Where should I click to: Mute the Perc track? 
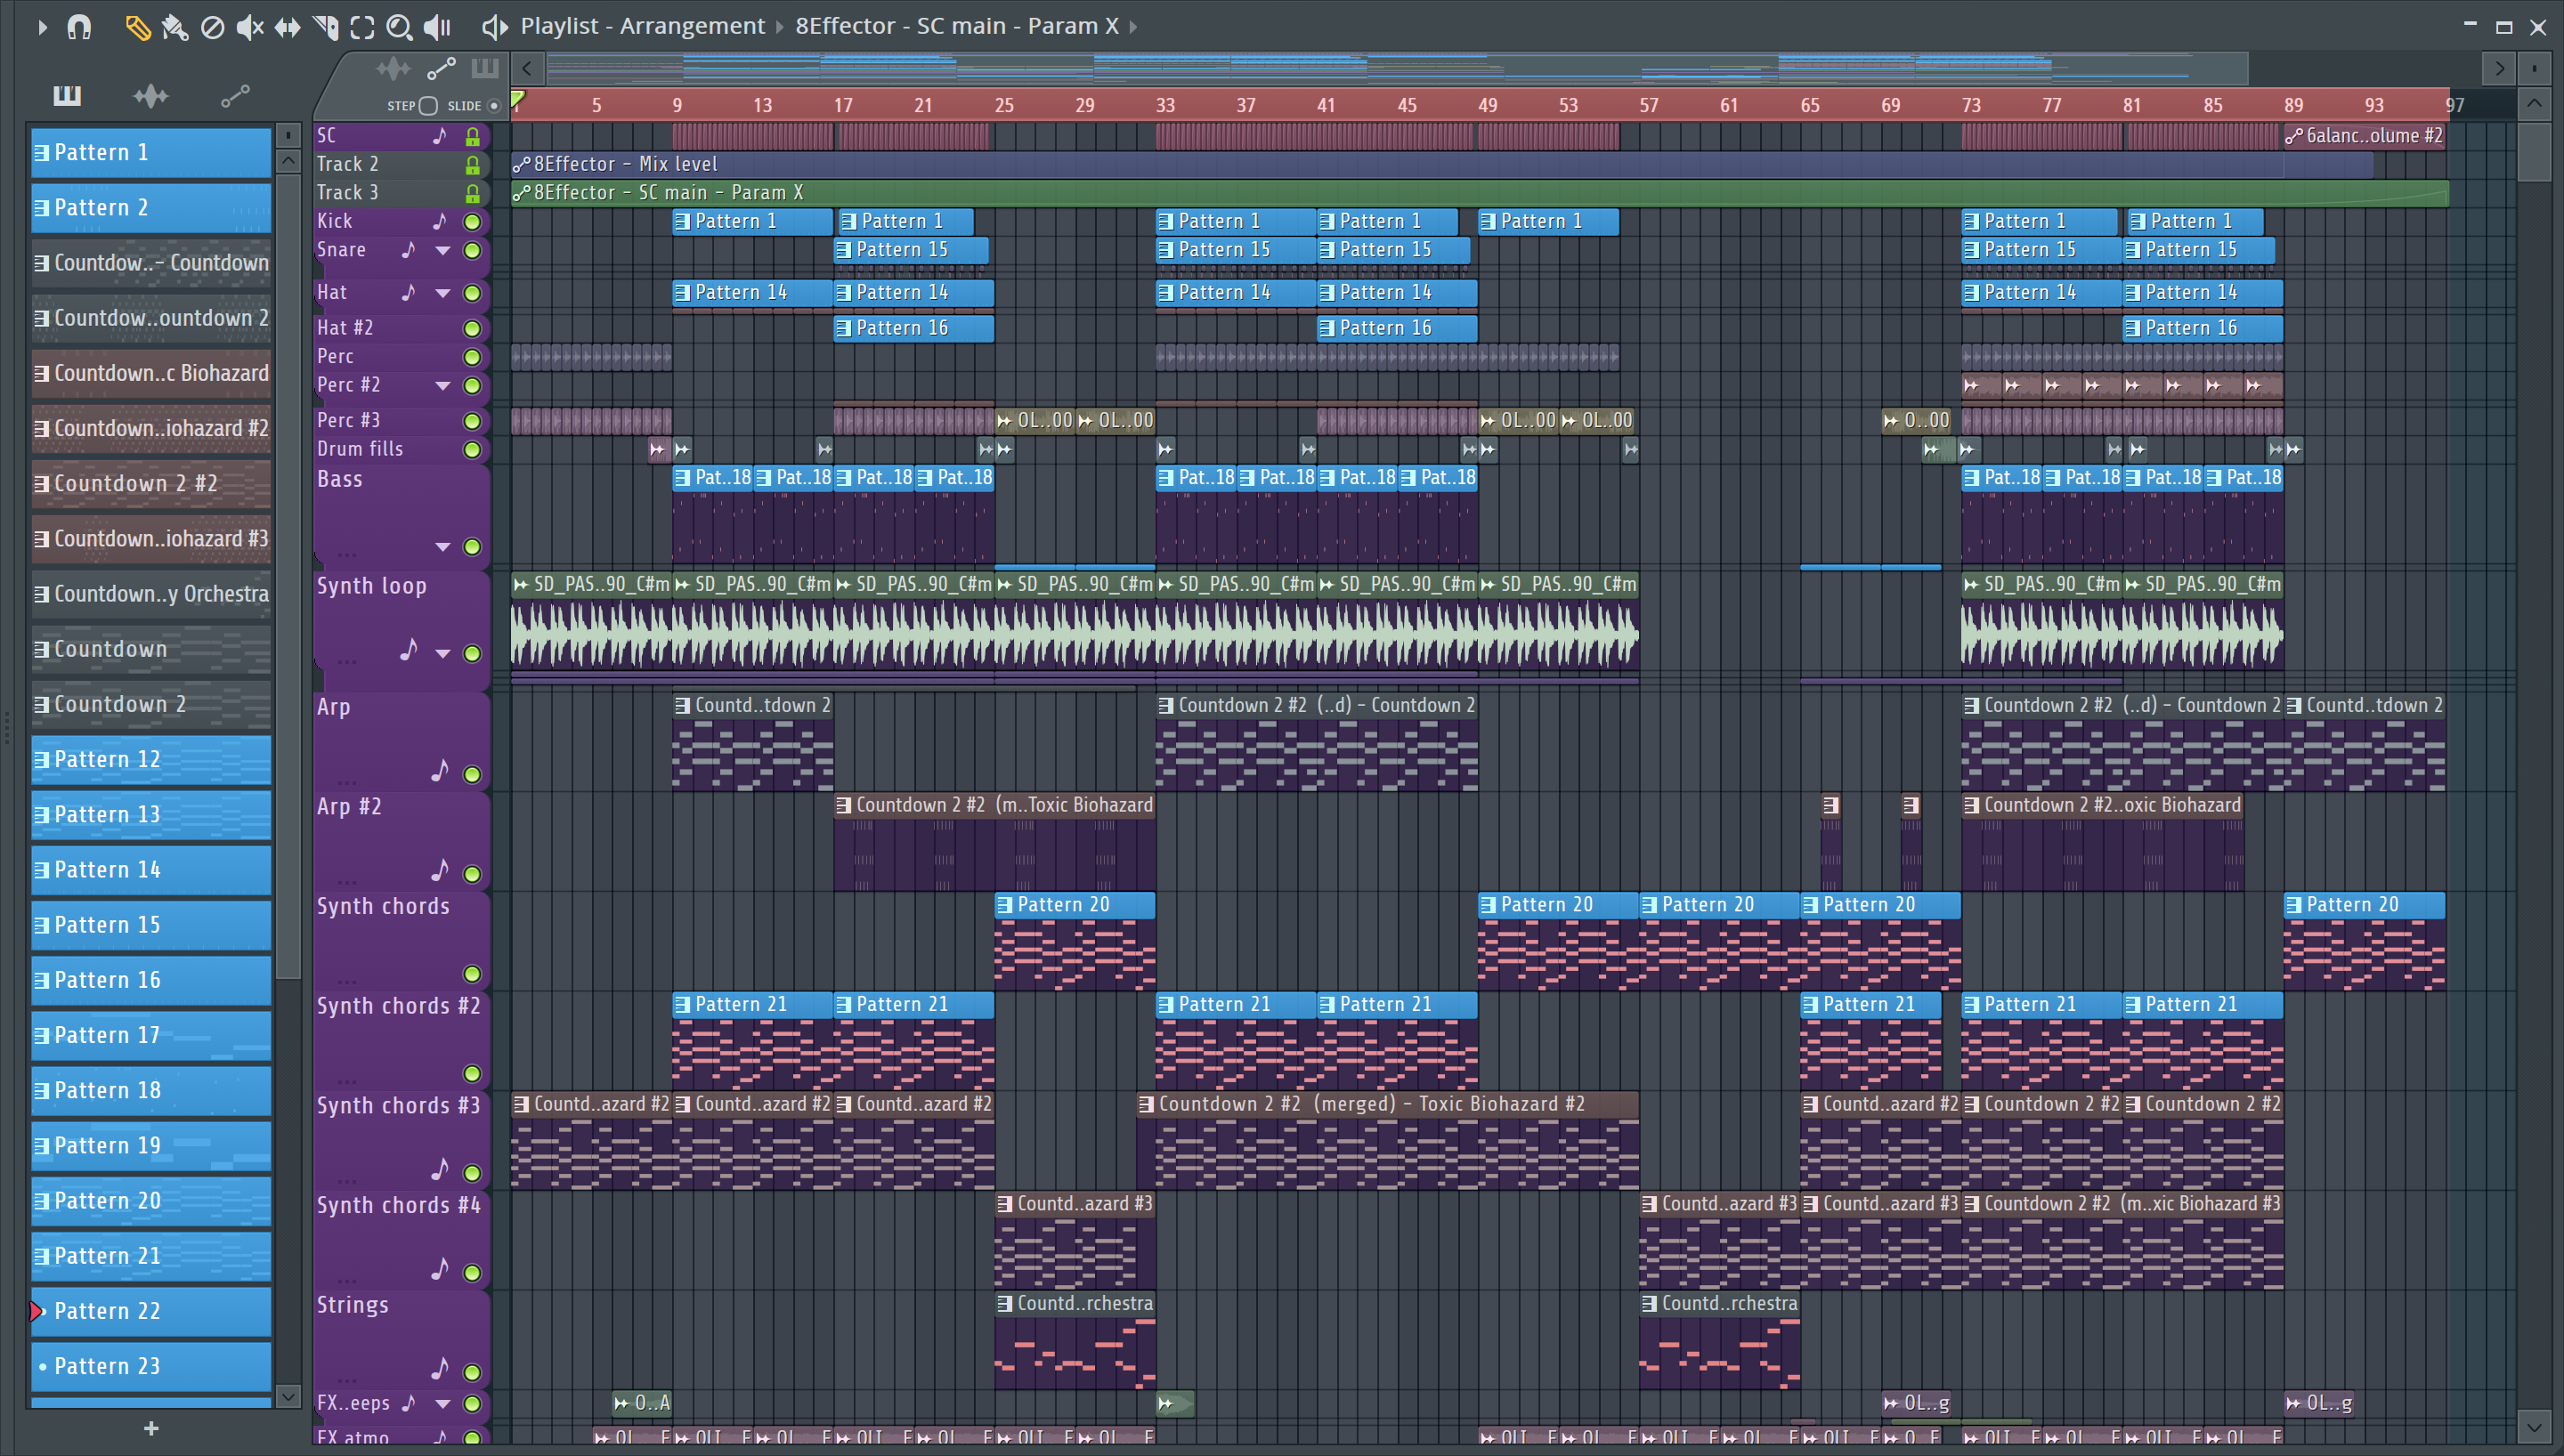pyautogui.click(x=472, y=358)
